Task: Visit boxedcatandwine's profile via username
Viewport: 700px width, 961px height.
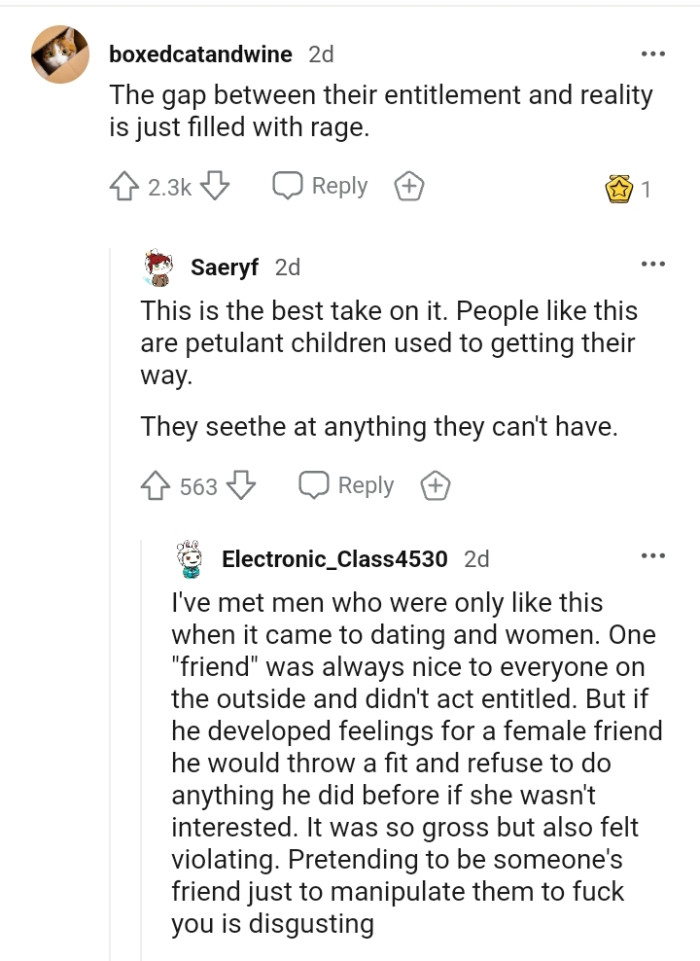Action: [x=200, y=54]
